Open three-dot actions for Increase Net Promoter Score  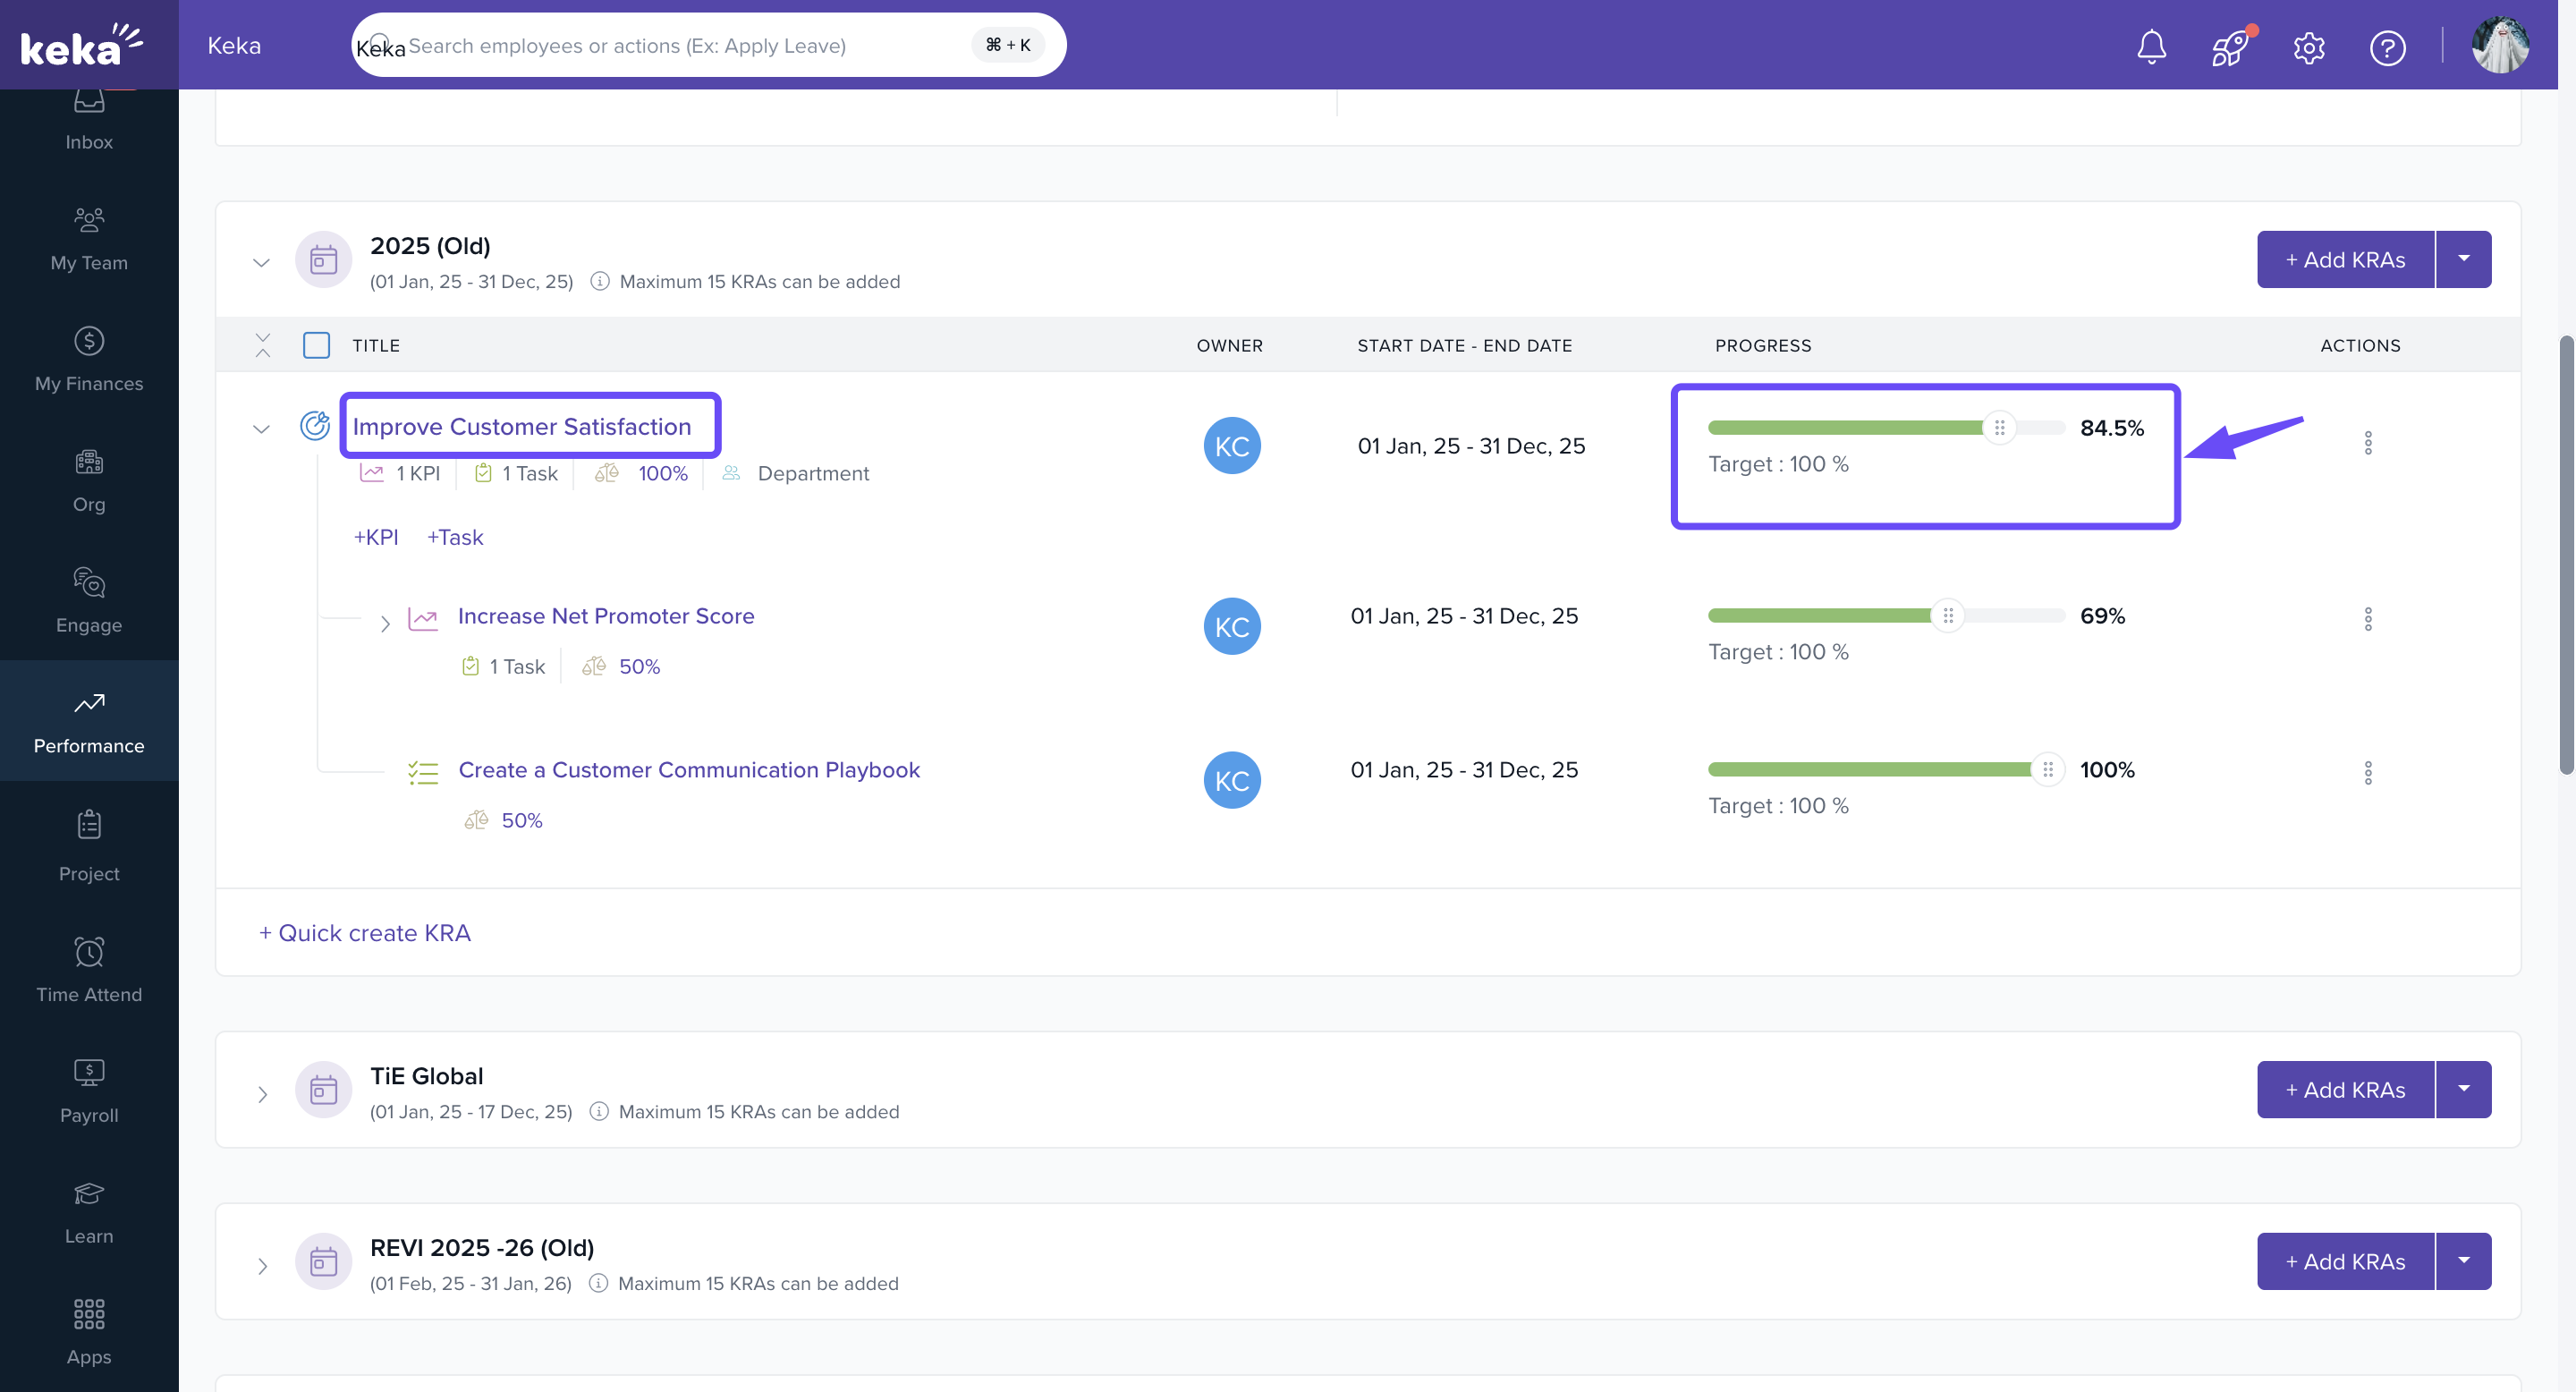2367,619
